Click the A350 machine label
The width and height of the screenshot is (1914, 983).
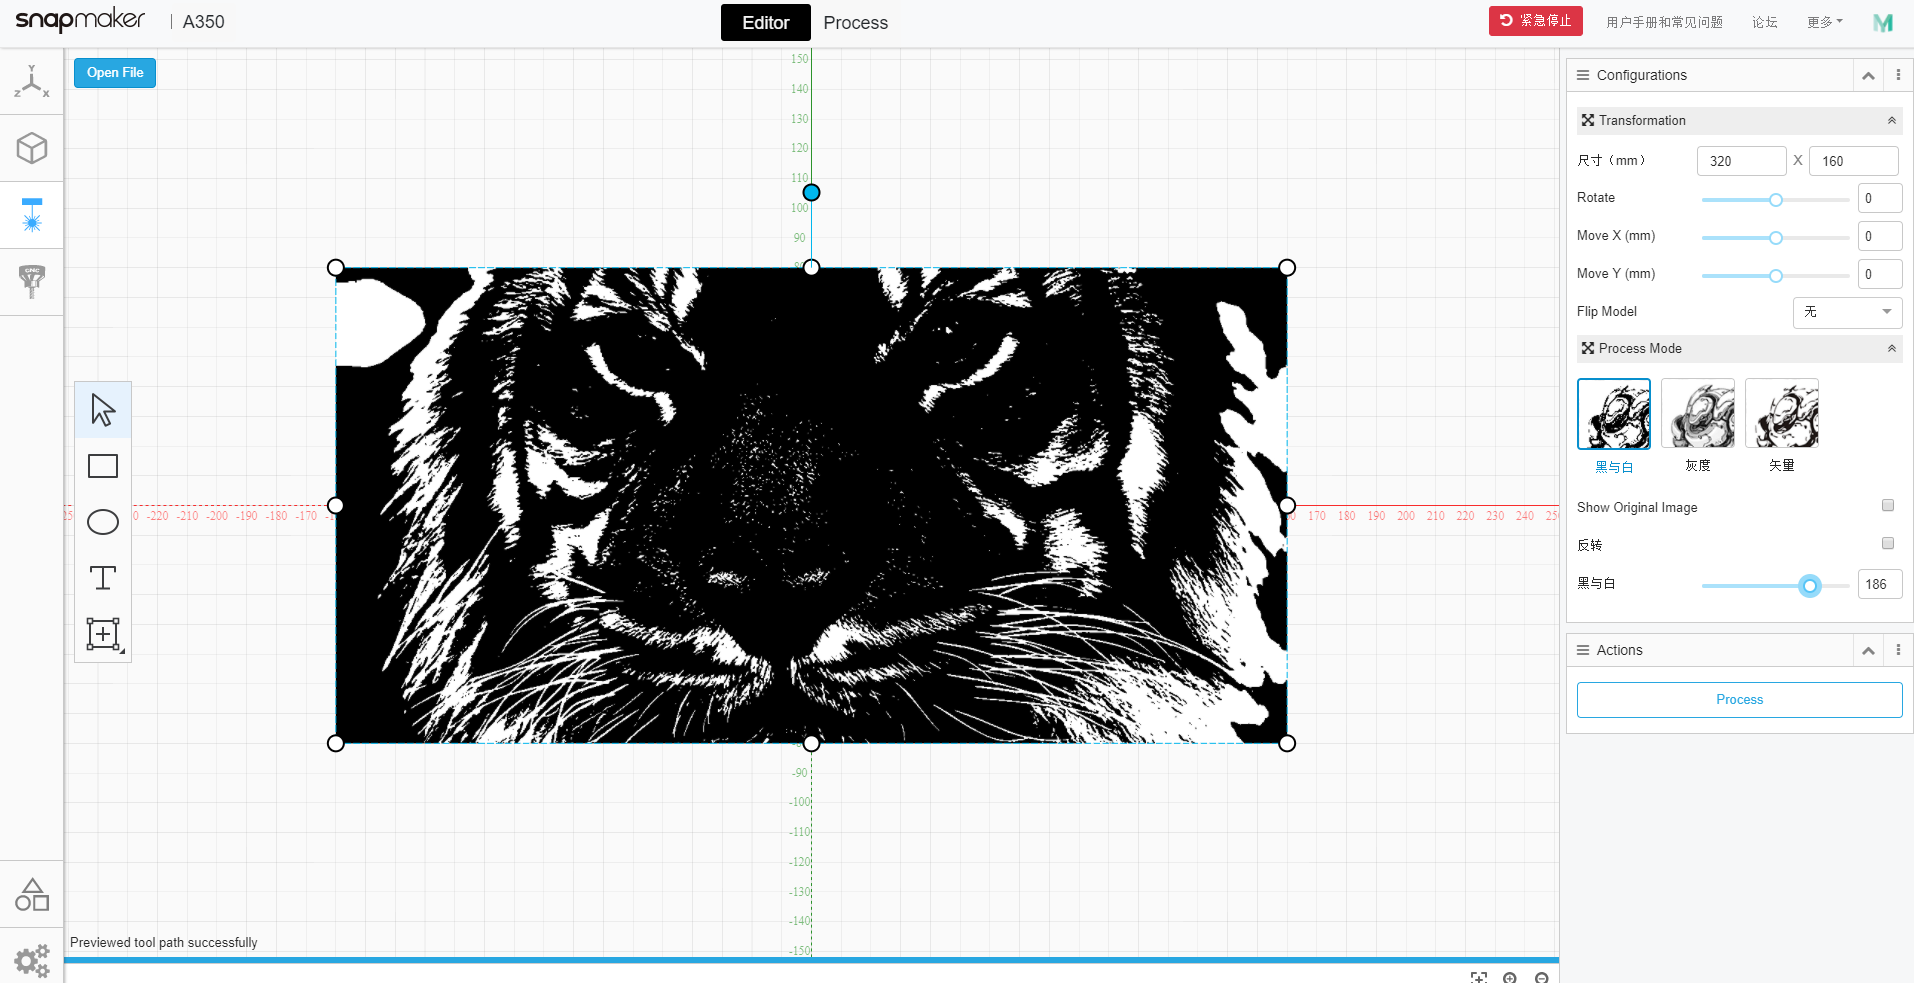click(203, 22)
